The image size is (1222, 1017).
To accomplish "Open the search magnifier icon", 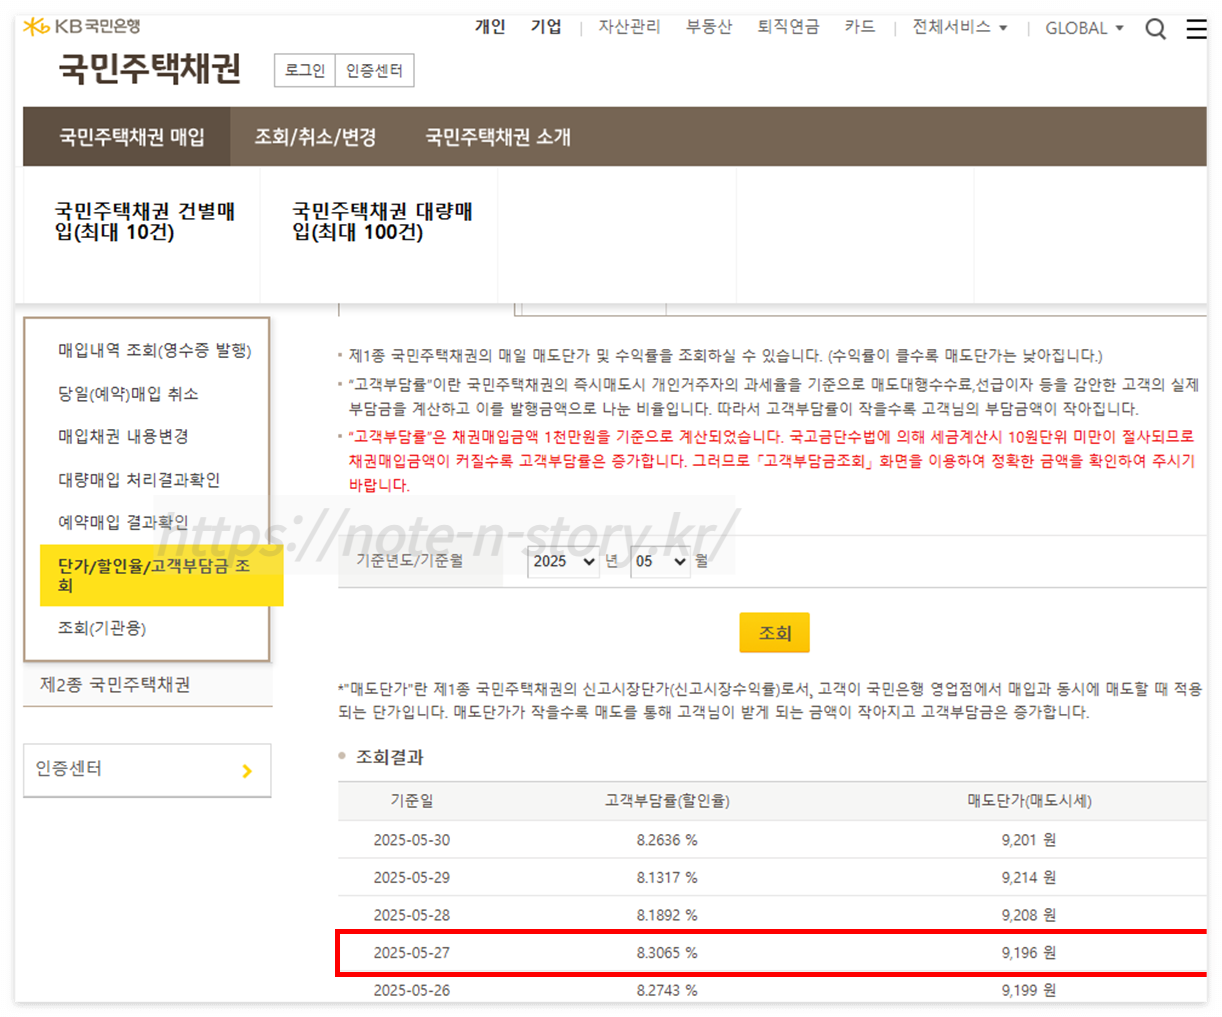I will point(1155,29).
